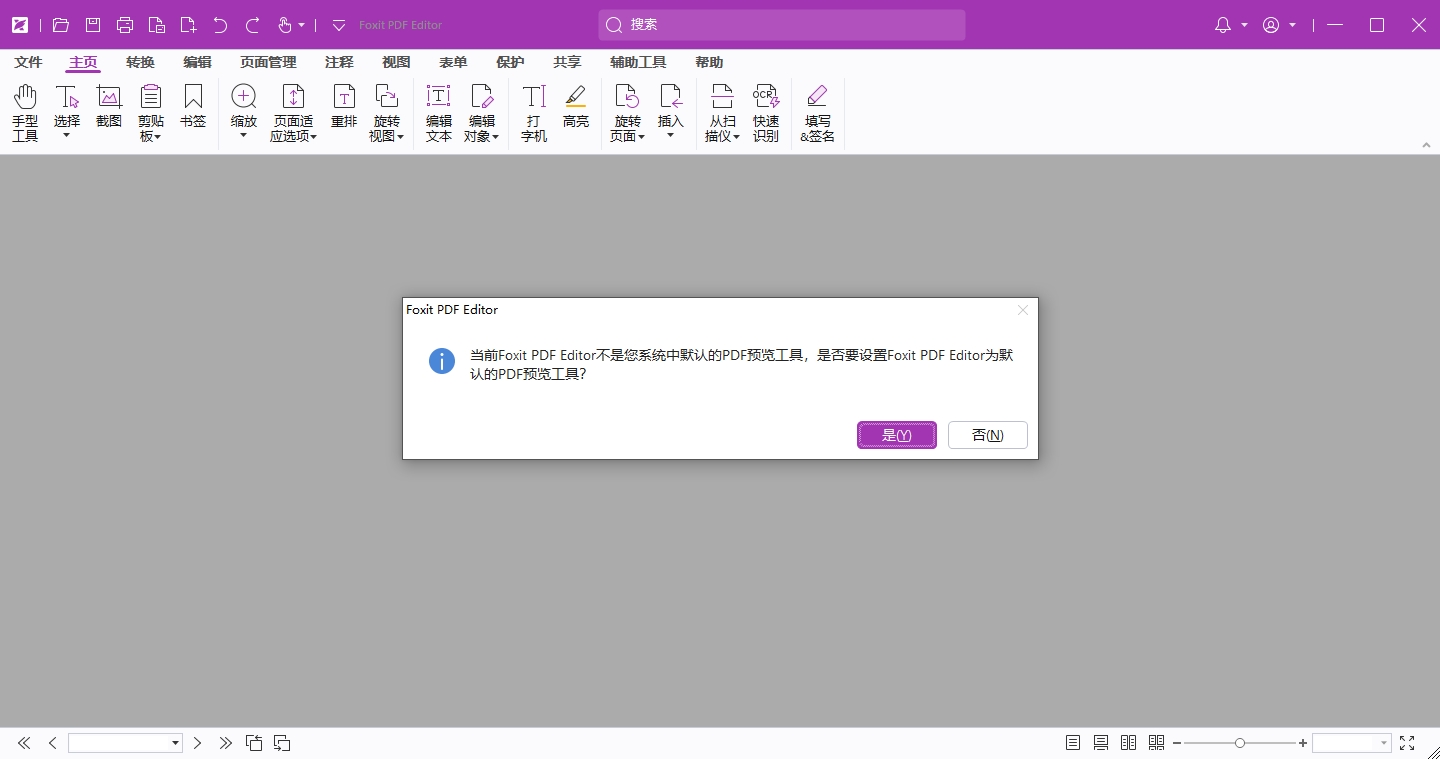Close the Foxit PDF Editor dialog

(1023, 310)
